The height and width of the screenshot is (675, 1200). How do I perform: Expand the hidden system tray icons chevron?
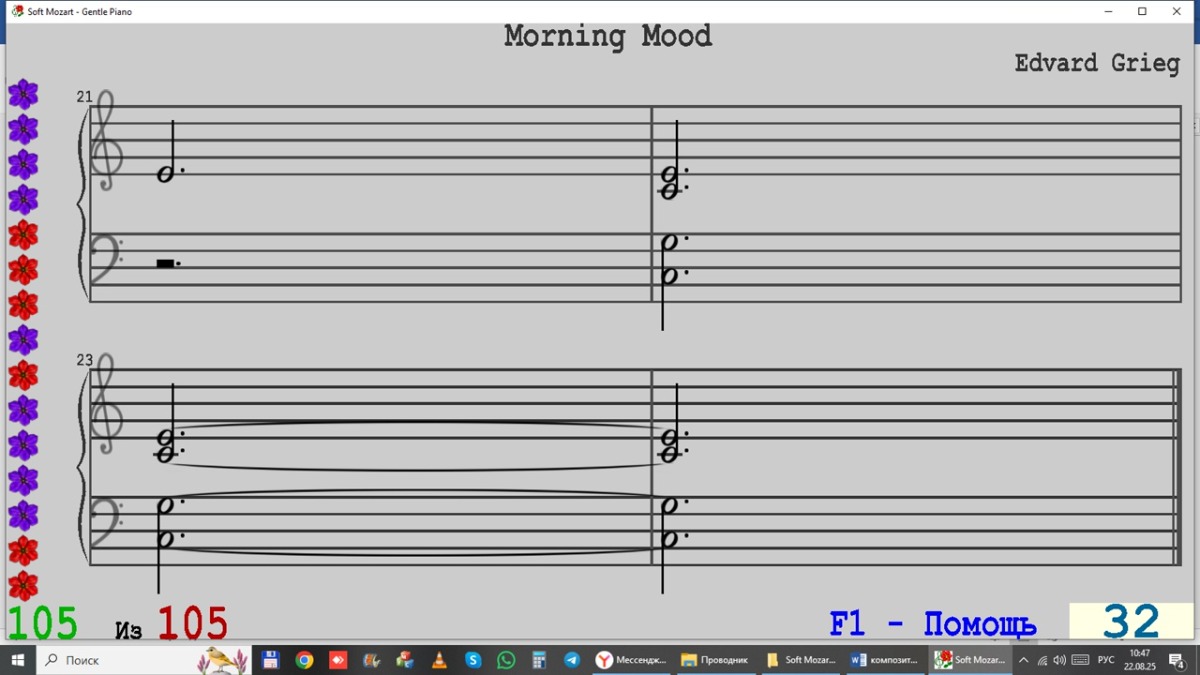pos(1023,660)
